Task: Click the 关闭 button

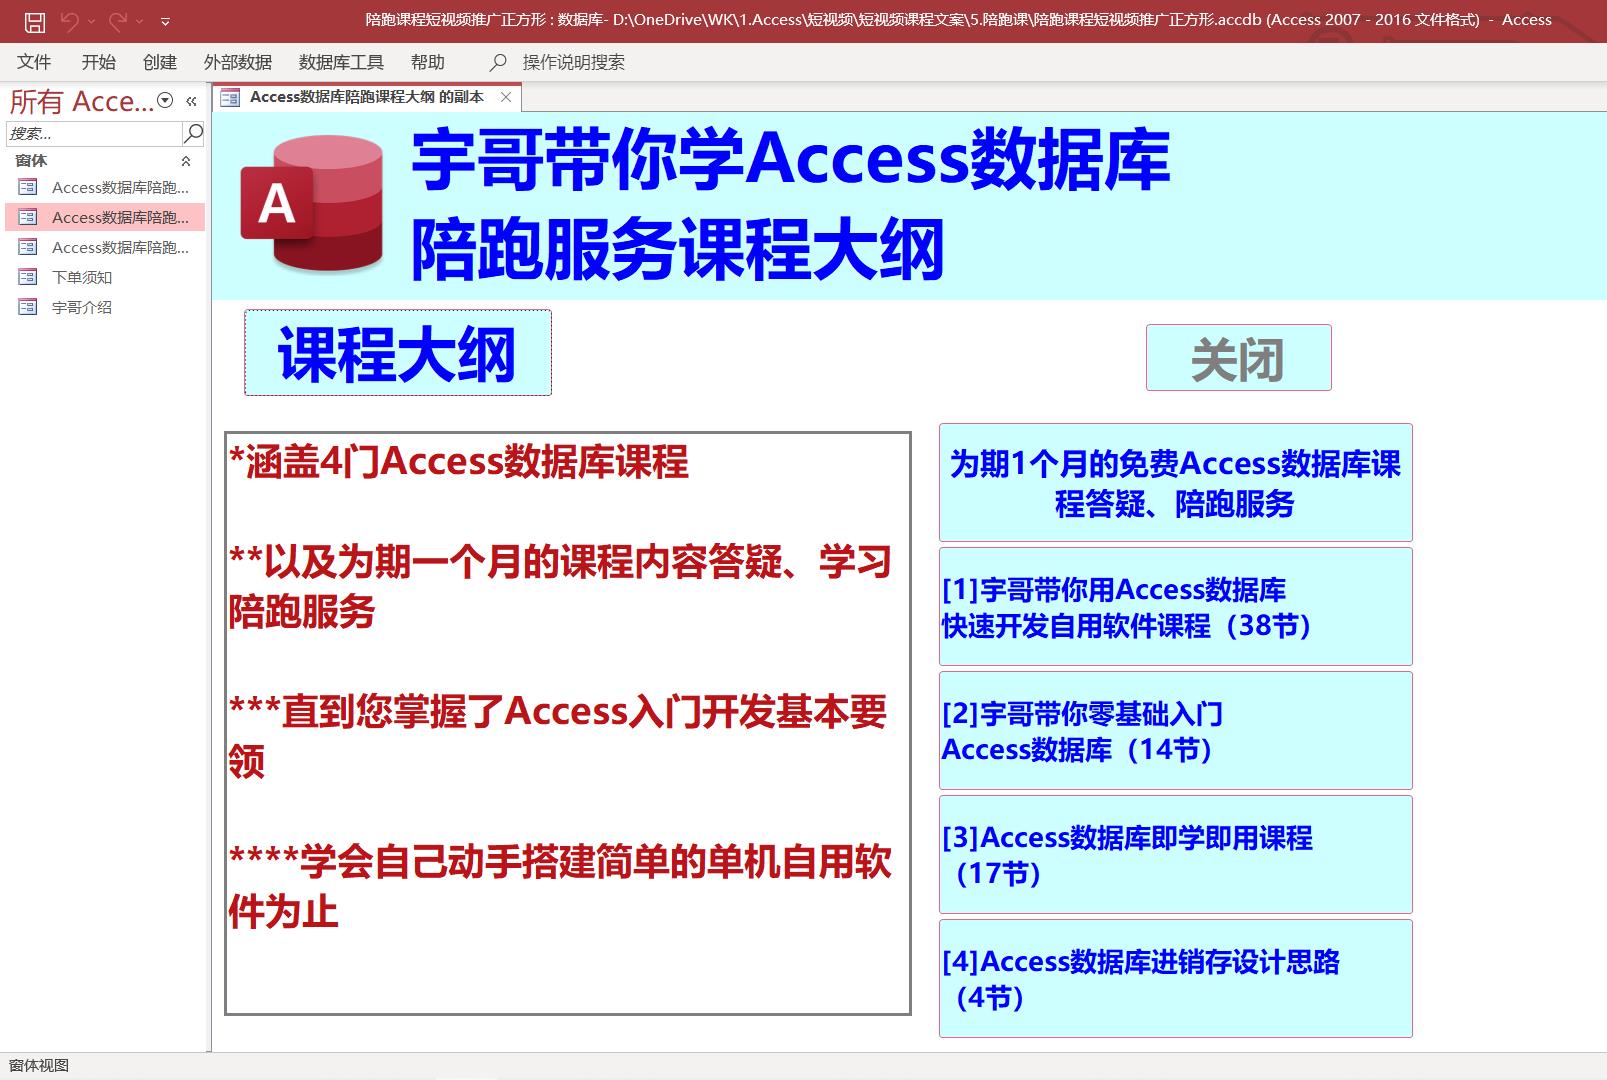Action: point(1238,358)
